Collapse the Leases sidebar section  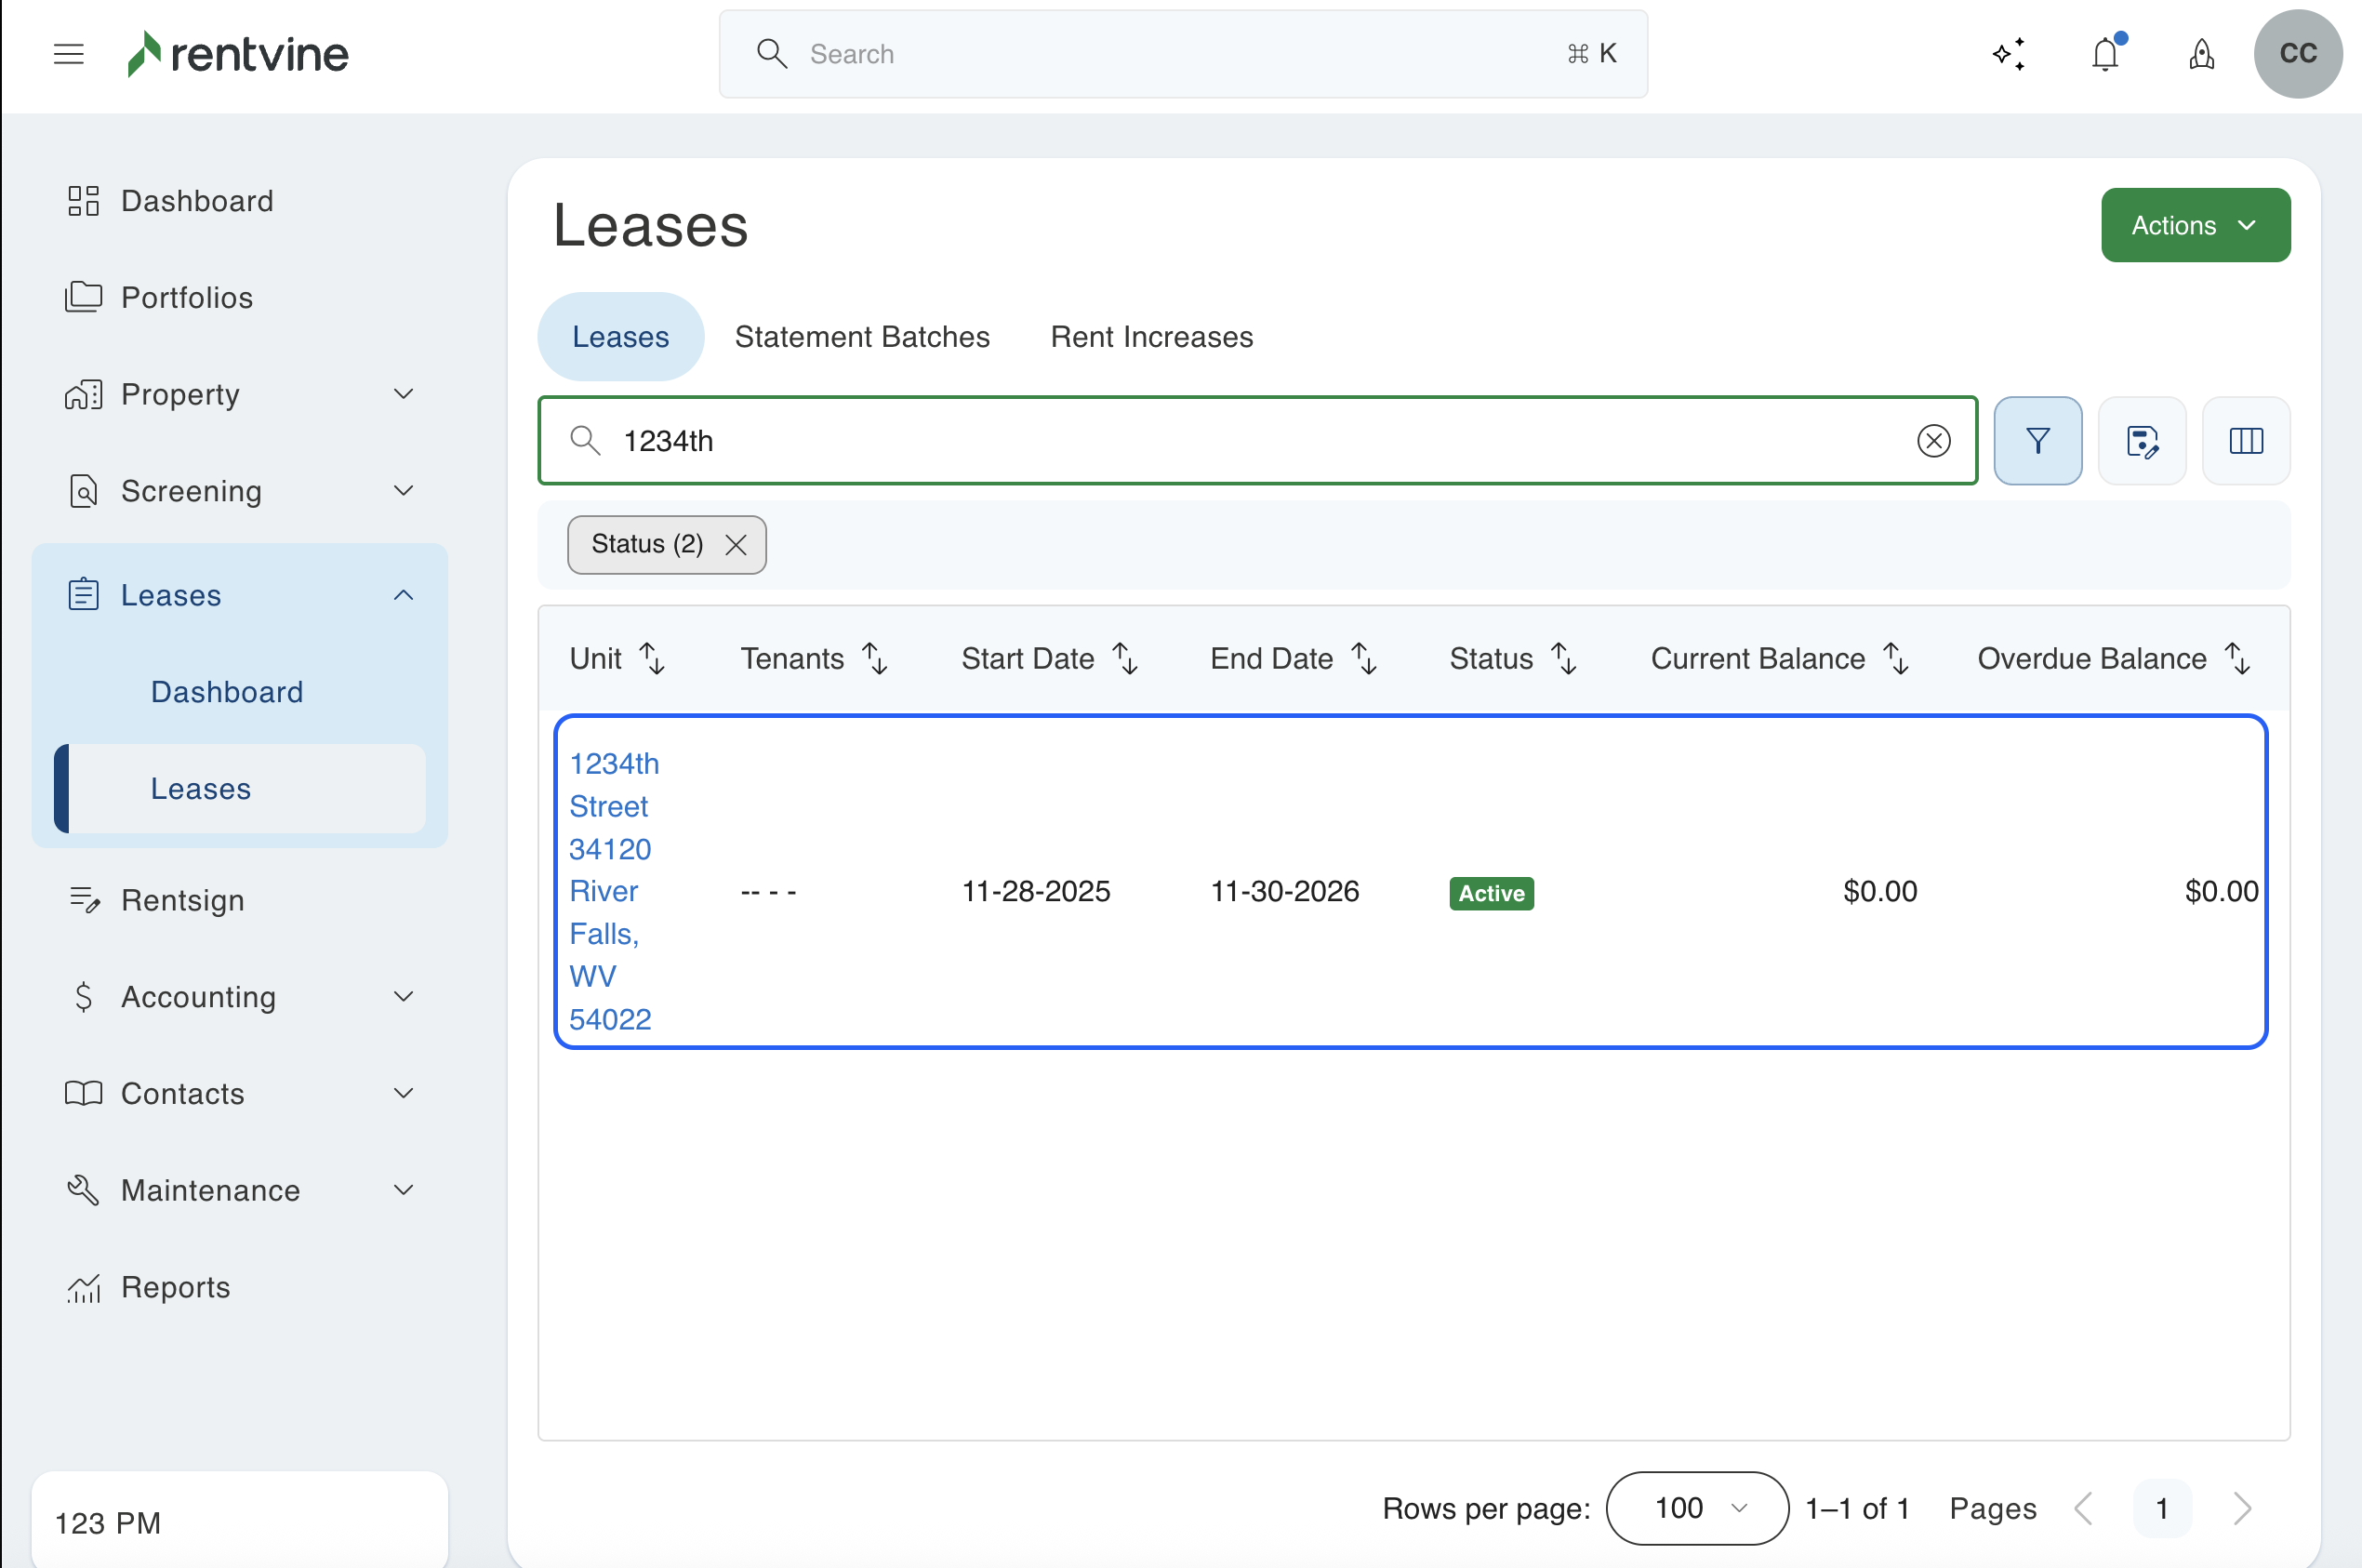tap(403, 596)
